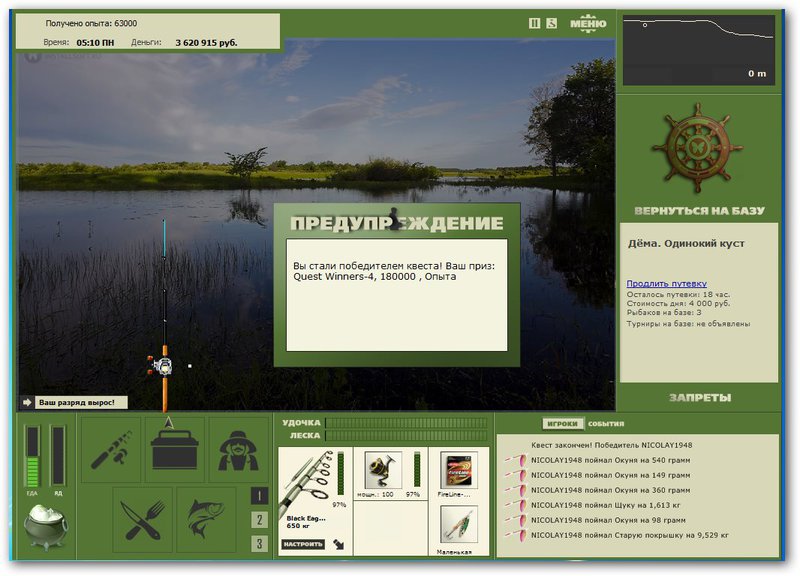Viewport: 800px width, 576px height.
Task: Click the Продлить путевку link
Action: [666, 284]
